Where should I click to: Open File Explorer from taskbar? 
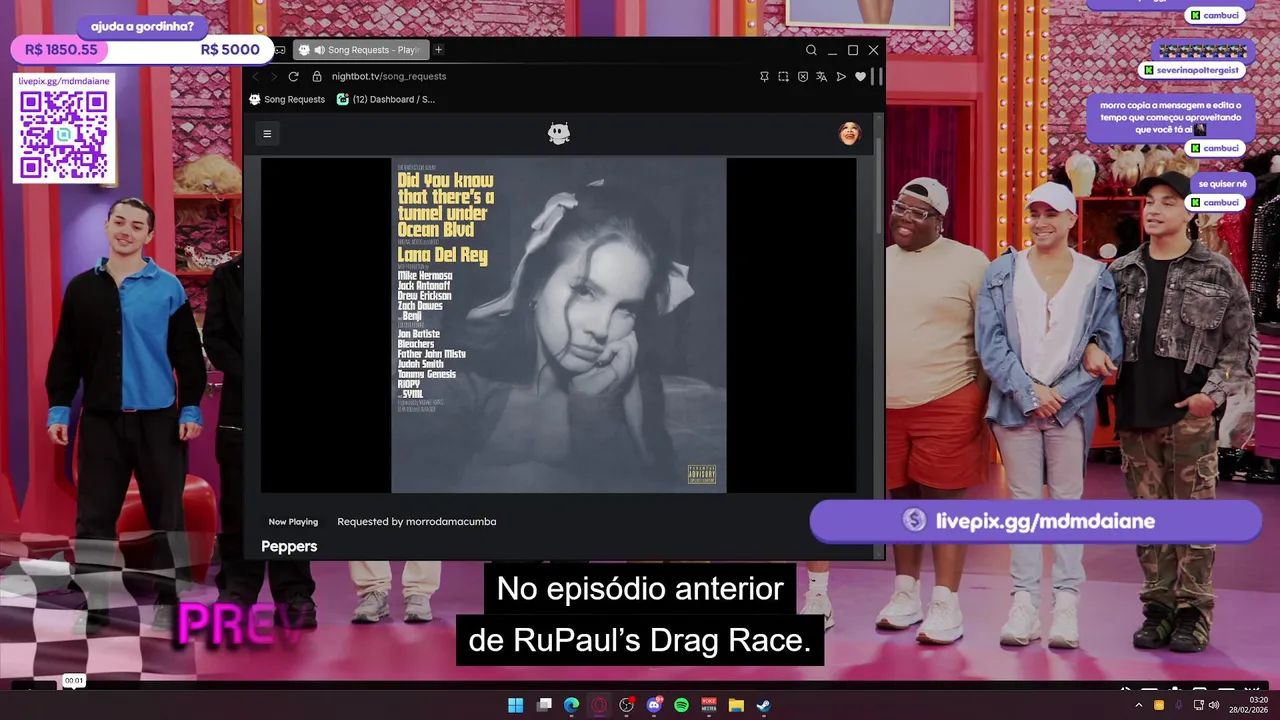736,705
